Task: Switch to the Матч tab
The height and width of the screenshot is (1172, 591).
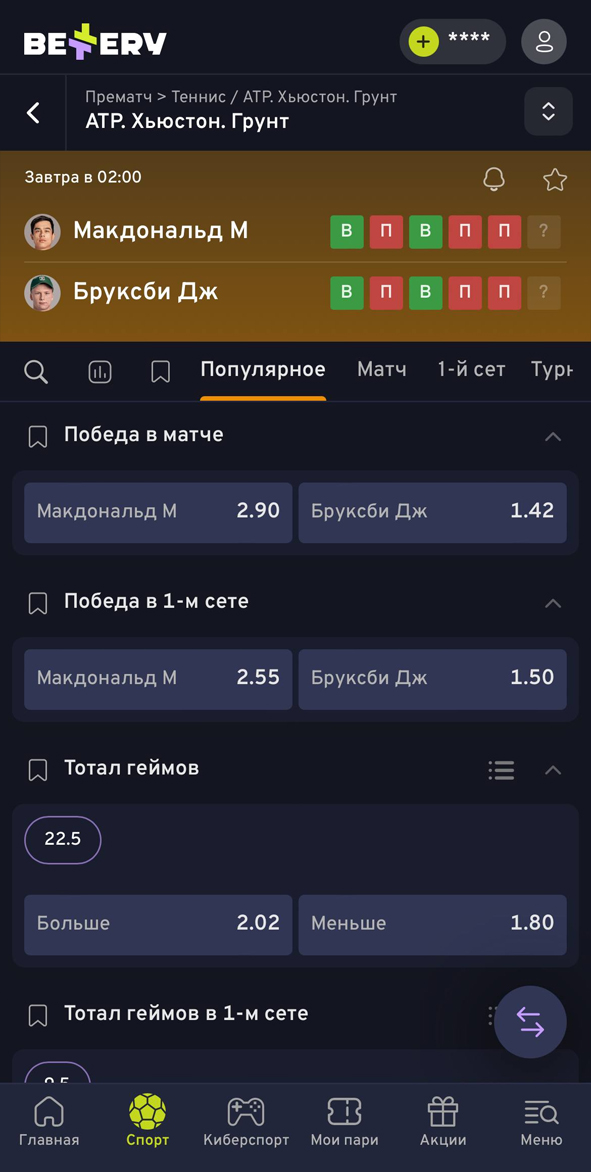Action: click(x=381, y=369)
